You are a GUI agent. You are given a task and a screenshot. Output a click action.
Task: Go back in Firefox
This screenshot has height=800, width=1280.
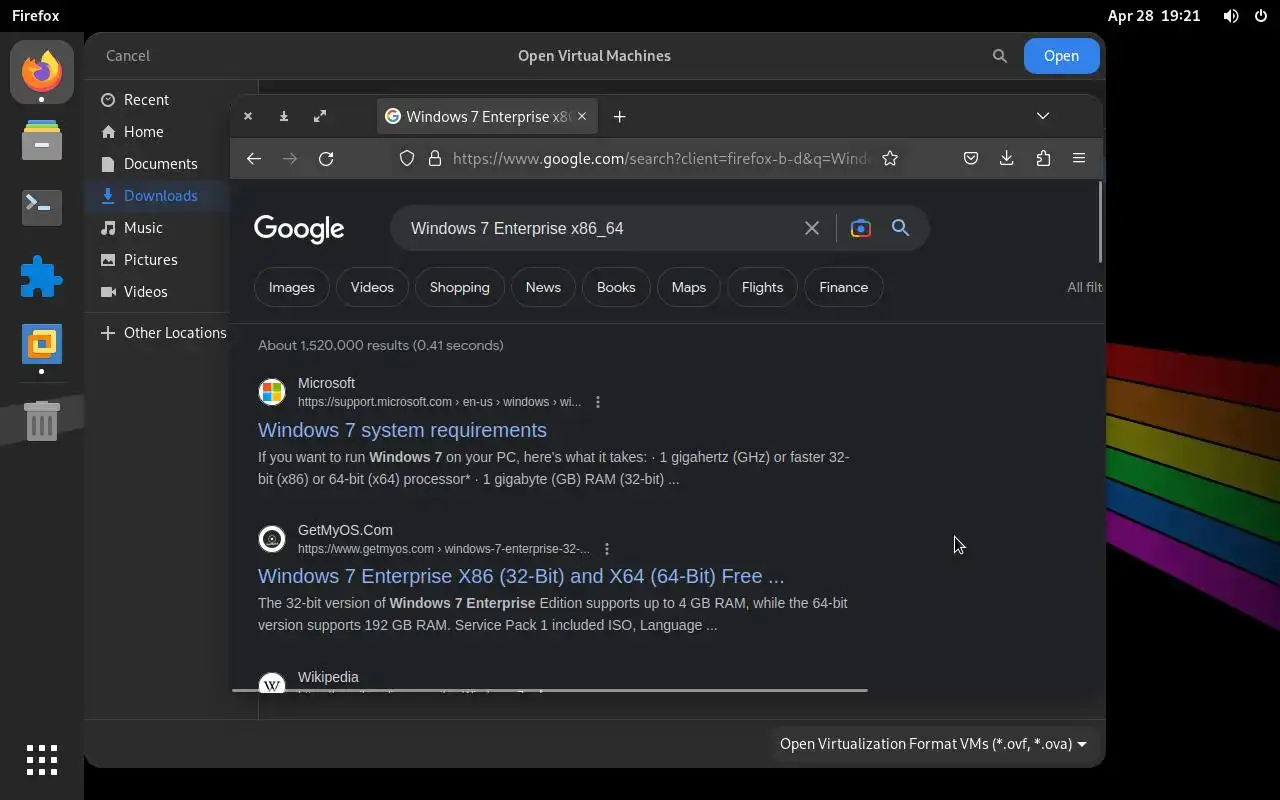(x=254, y=158)
